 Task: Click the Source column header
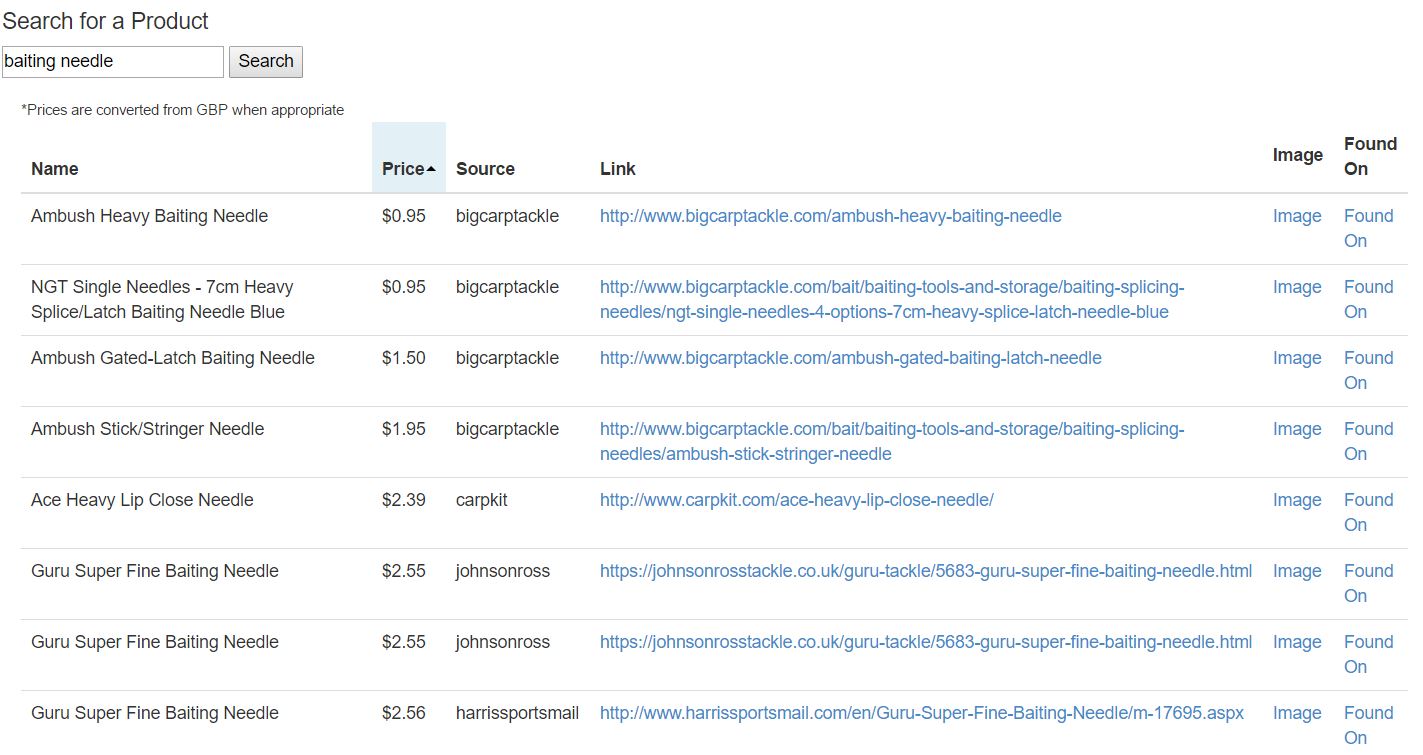(485, 169)
